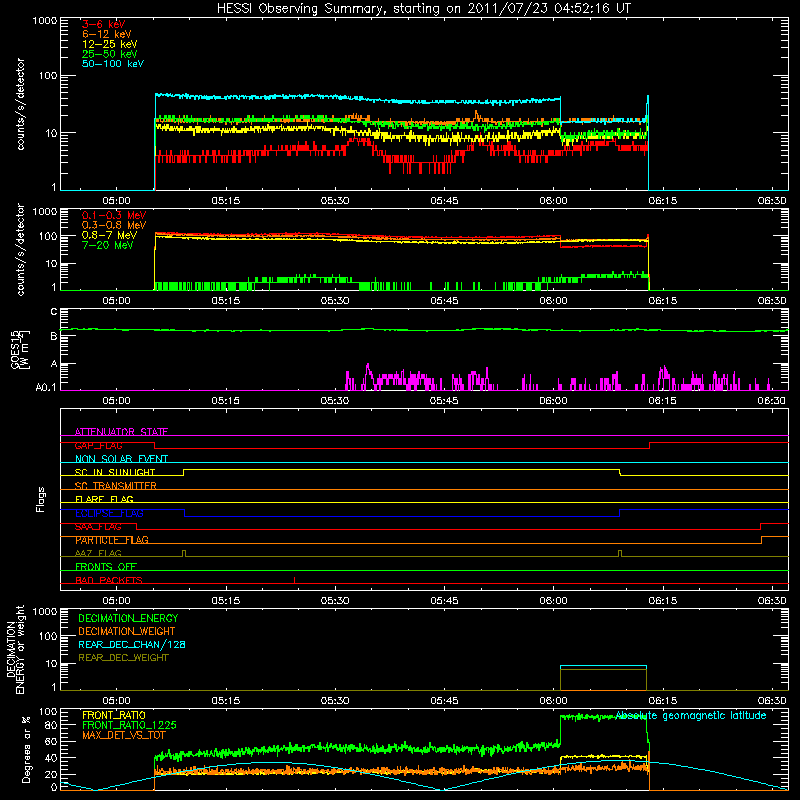Select the SC_TRANSMITTER flag label
This screenshot has width=800, height=800.
(115, 486)
